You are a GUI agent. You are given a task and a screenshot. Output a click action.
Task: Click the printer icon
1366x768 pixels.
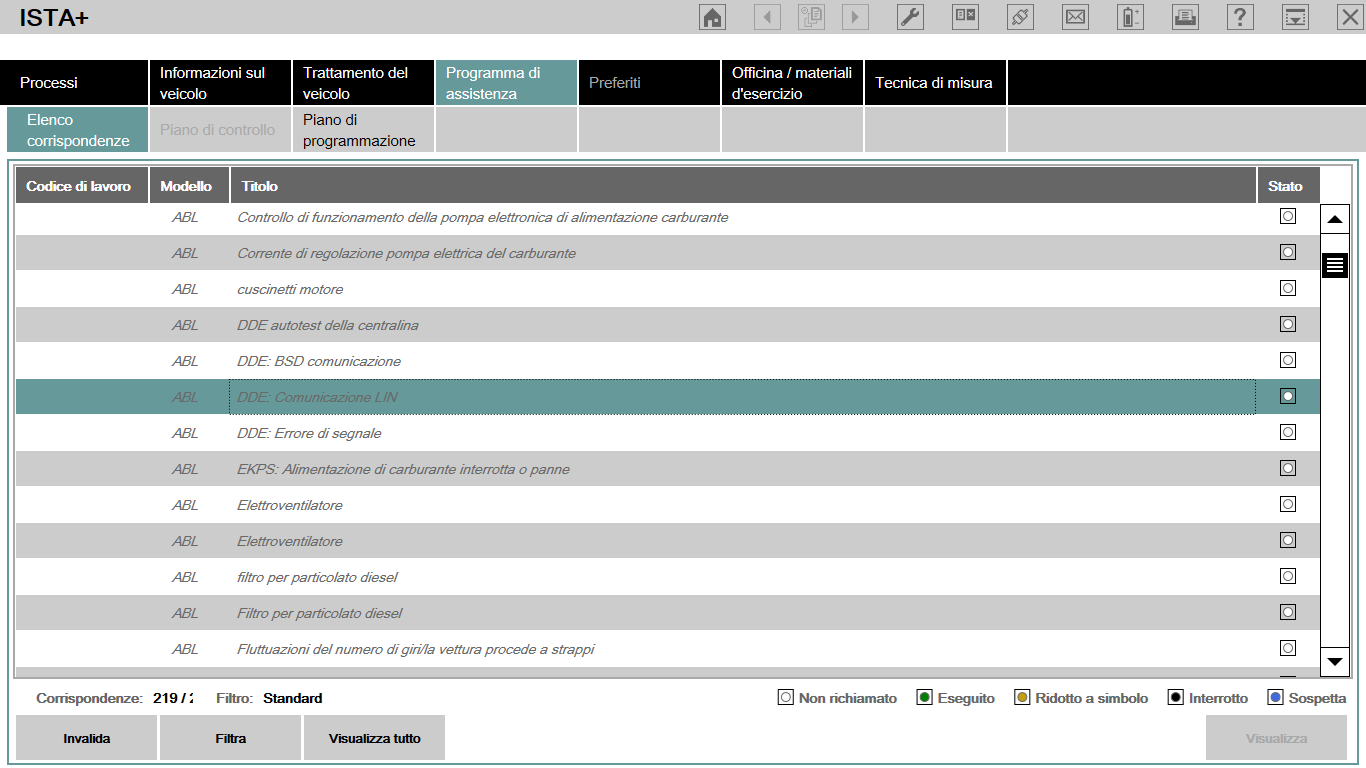[x=1185, y=17]
